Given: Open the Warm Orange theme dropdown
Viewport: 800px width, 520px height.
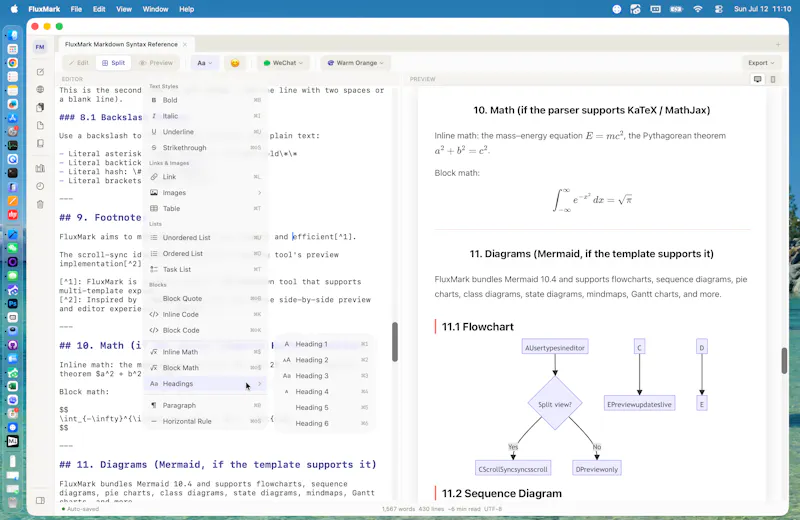Looking at the screenshot, I should [x=356, y=63].
